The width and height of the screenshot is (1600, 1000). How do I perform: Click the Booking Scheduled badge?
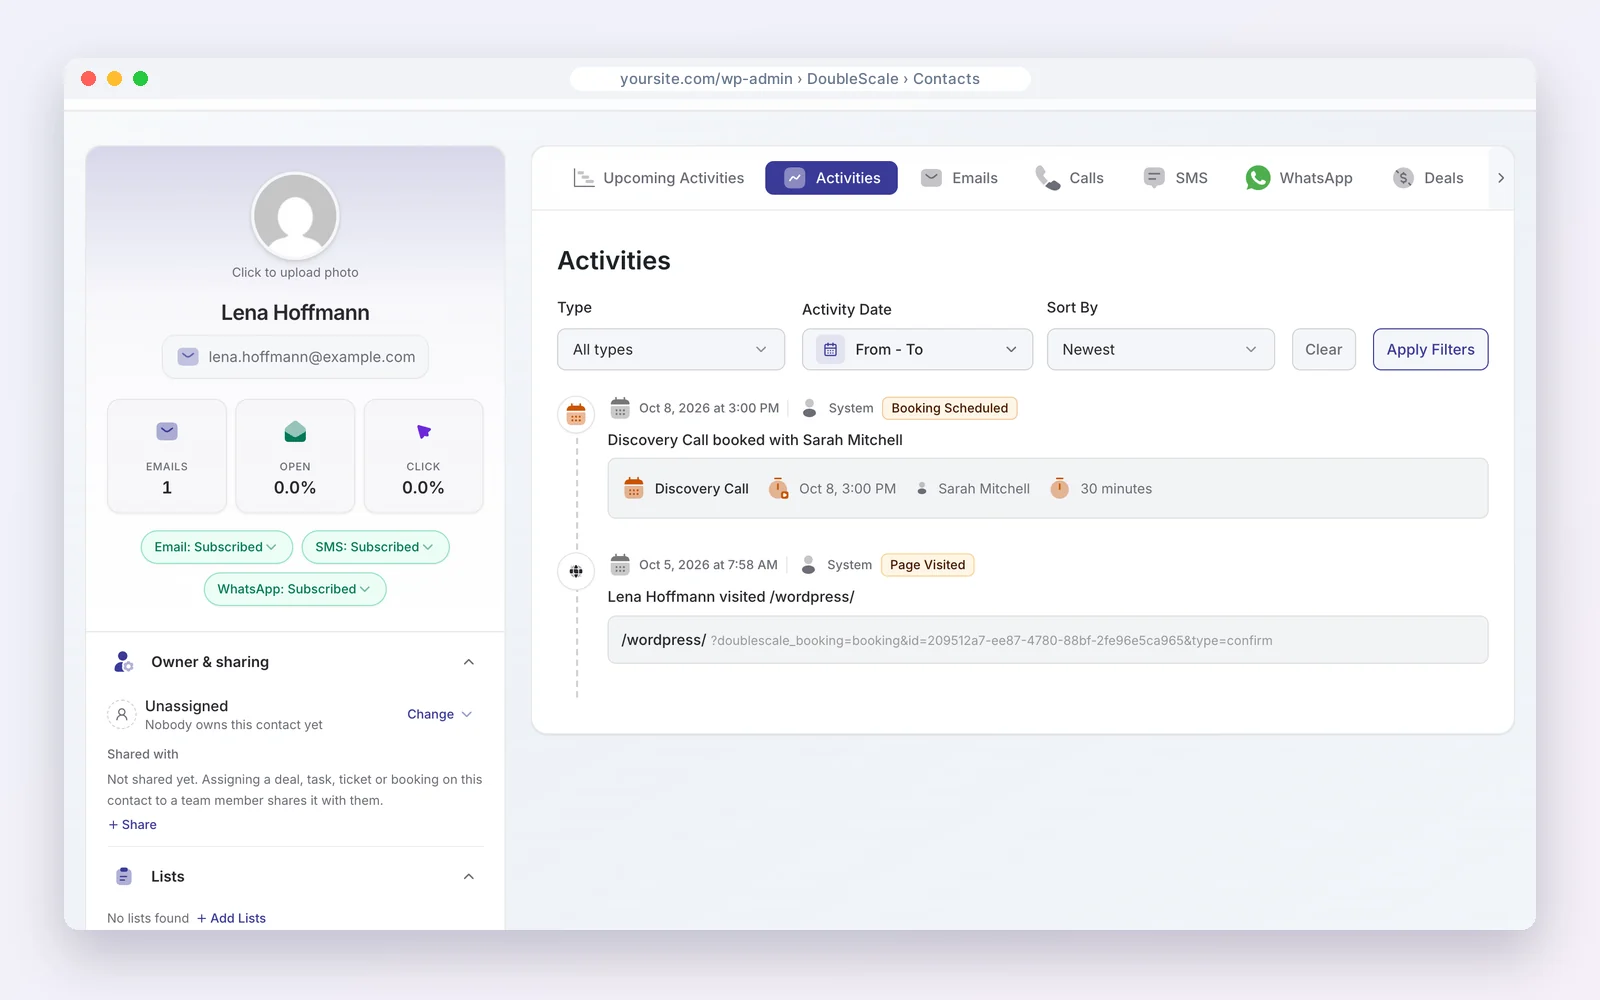pos(949,408)
